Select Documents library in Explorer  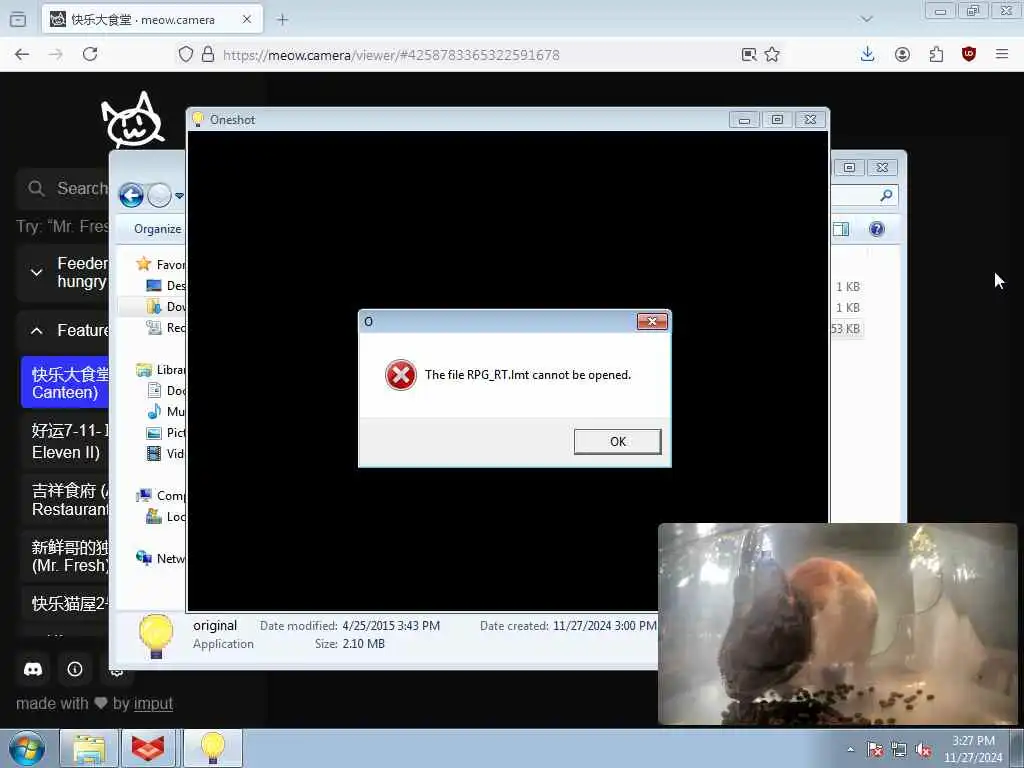click(166, 391)
